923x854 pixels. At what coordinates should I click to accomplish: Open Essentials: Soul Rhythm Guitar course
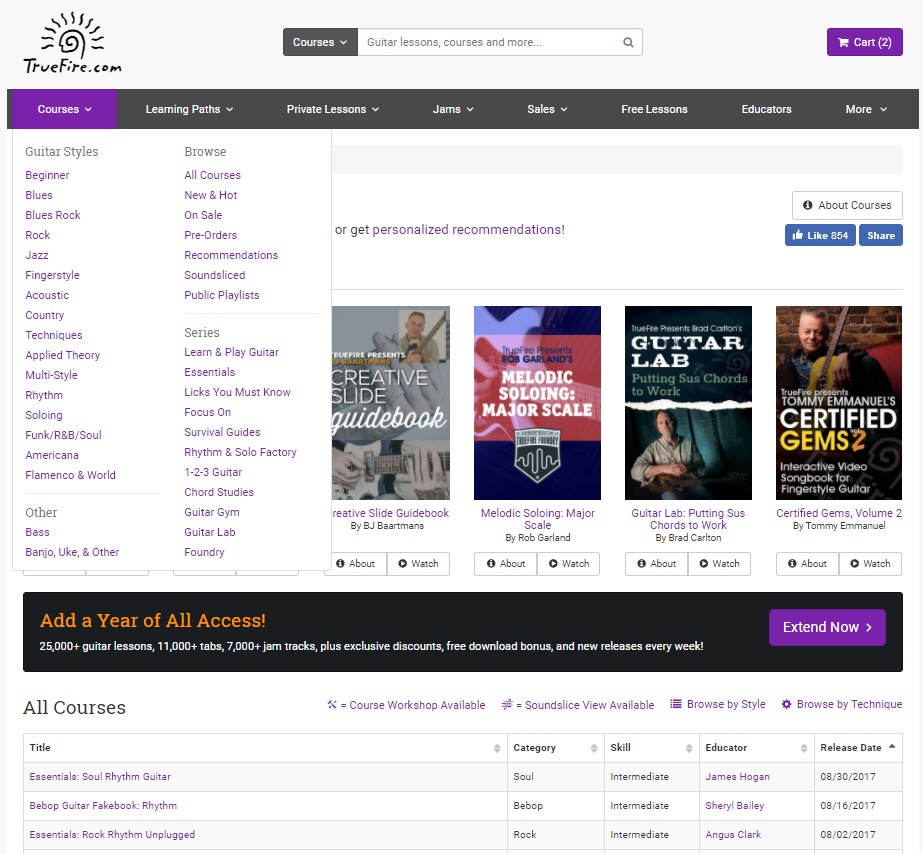click(100, 776)
